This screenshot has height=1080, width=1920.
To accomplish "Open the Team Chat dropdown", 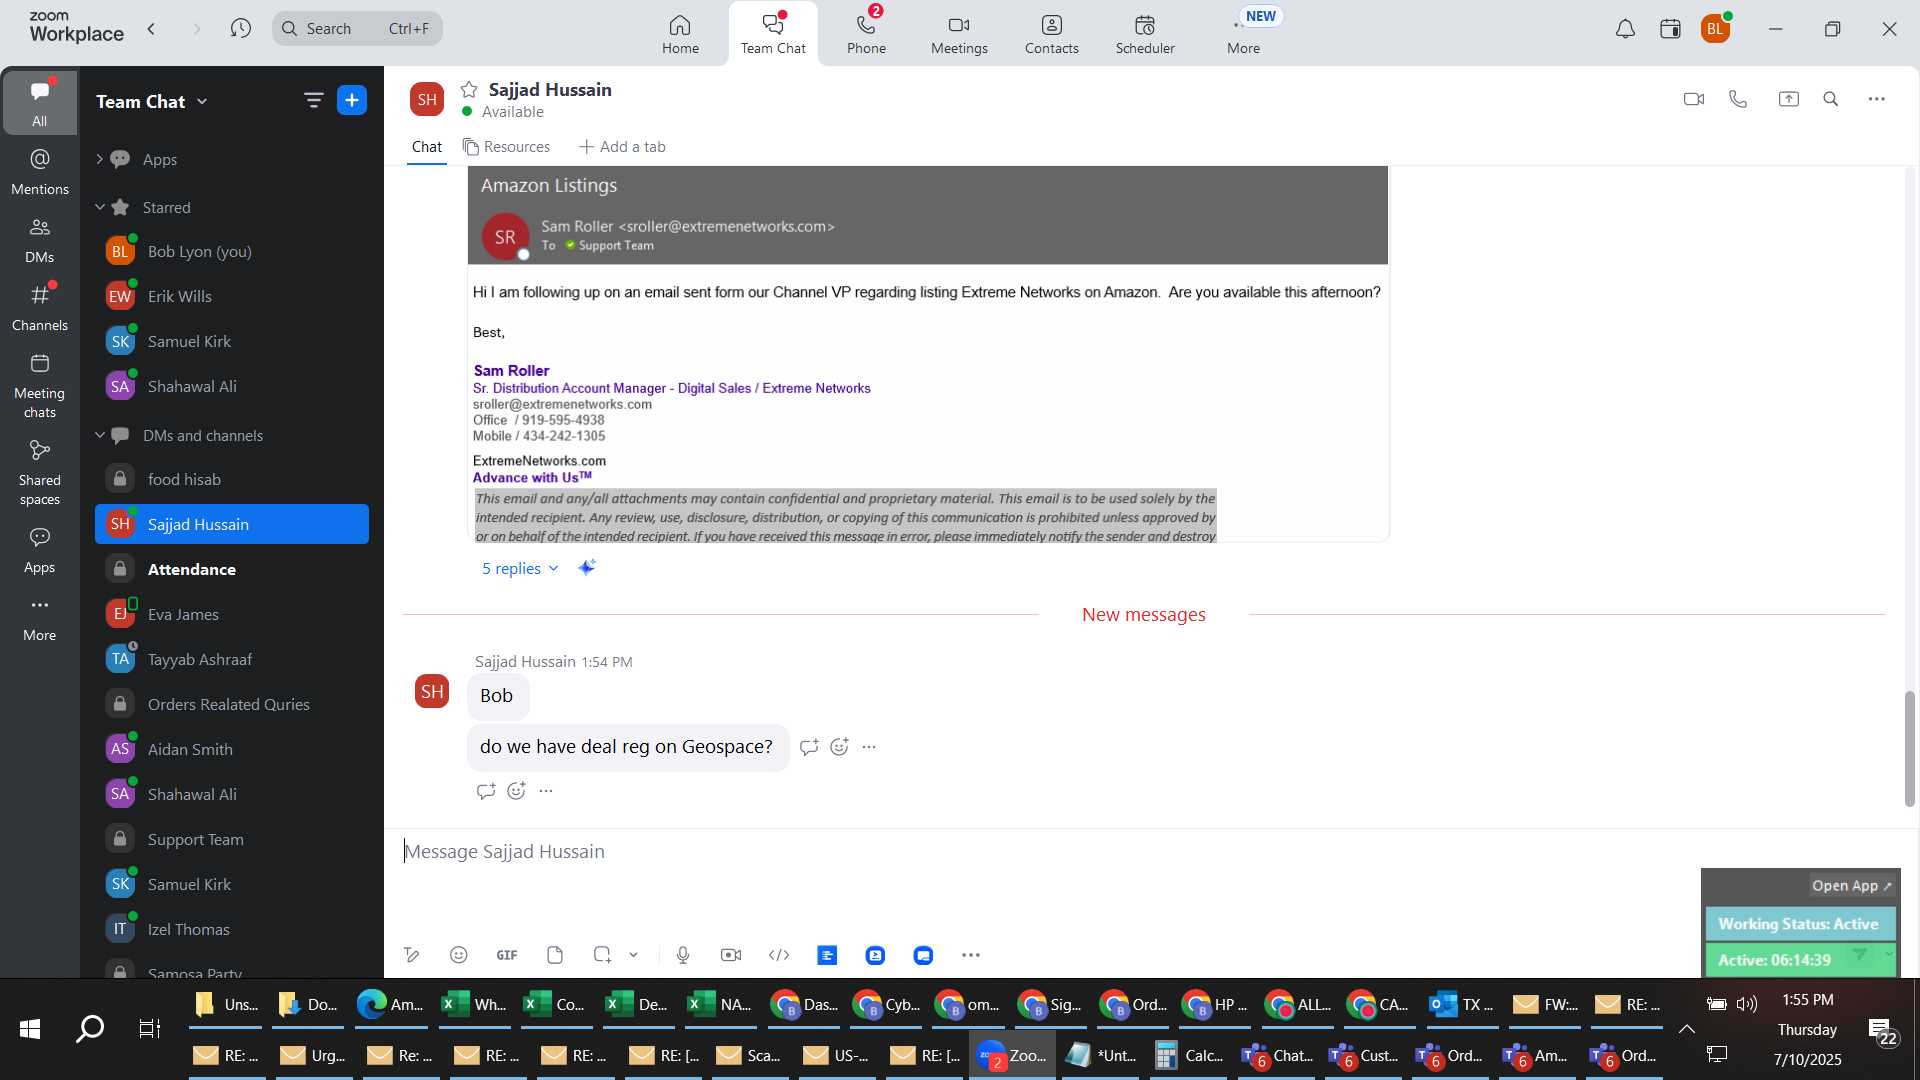I will point(152,101).
